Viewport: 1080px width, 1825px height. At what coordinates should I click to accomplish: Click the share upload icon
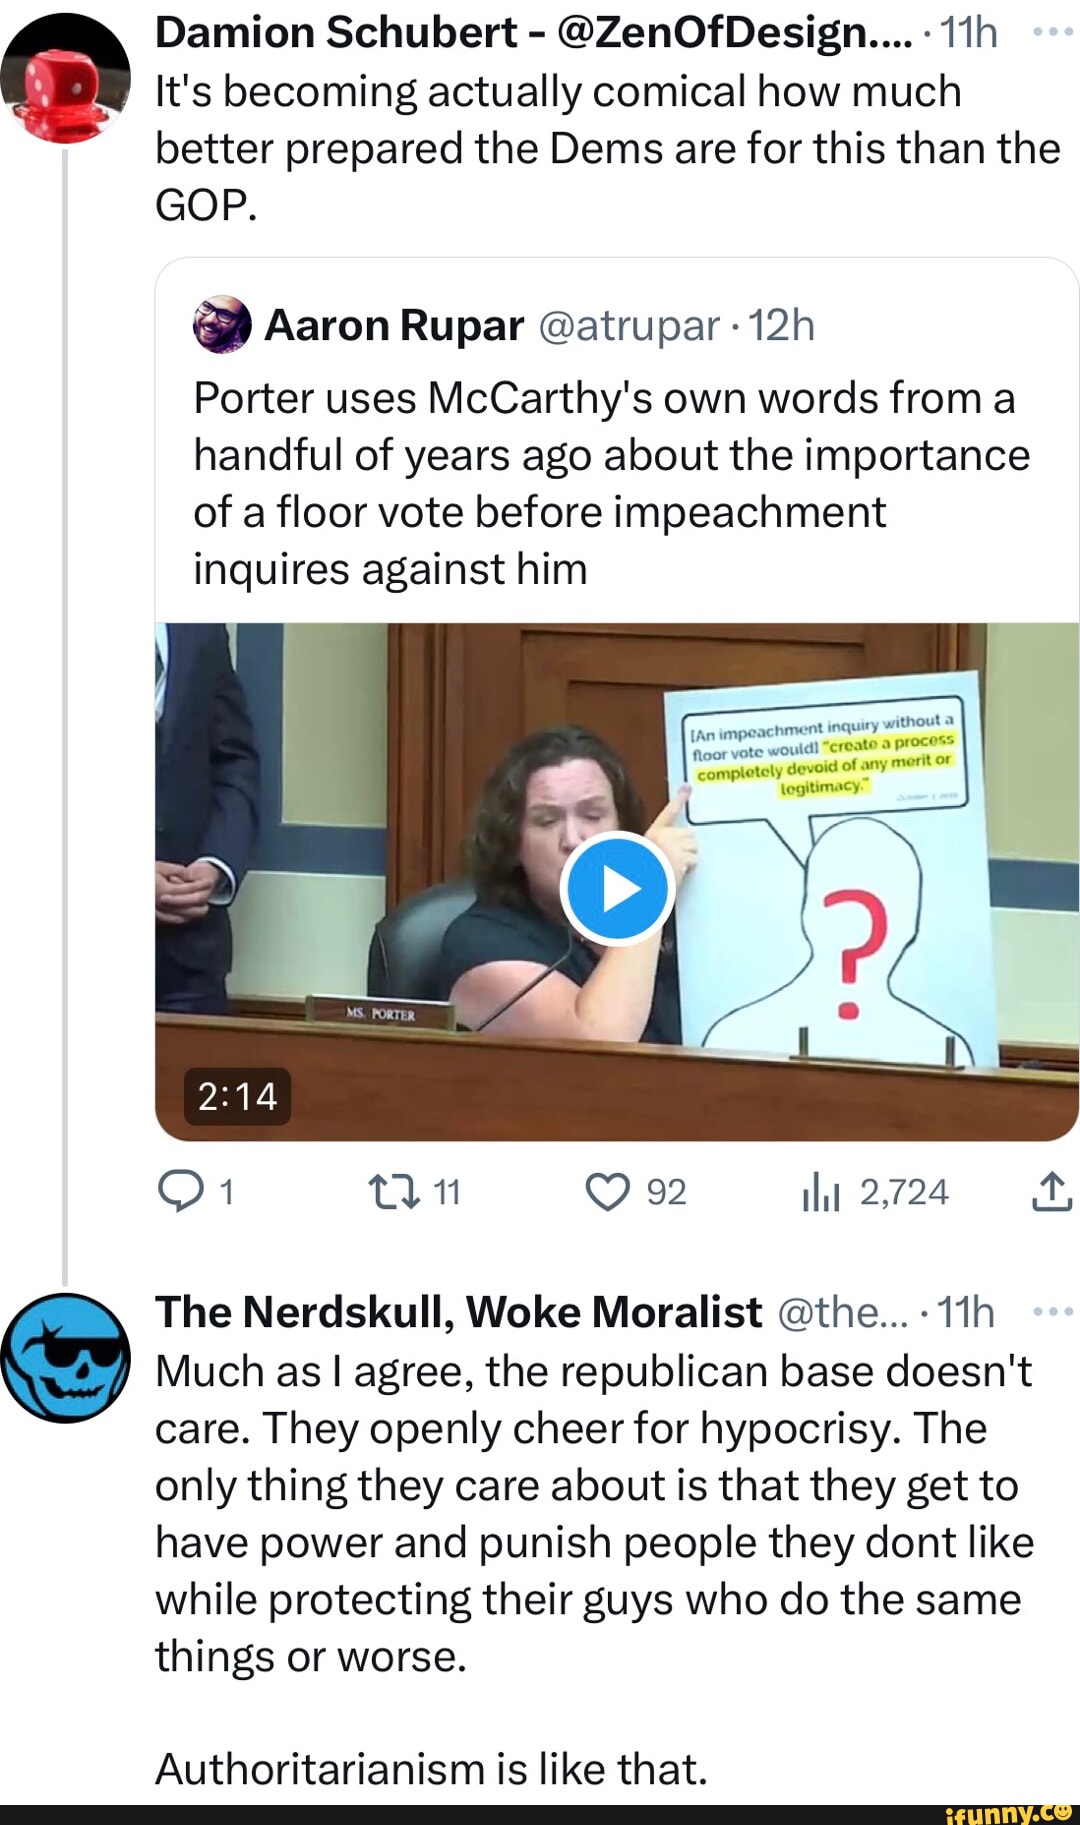(x=1050, y=1191)
